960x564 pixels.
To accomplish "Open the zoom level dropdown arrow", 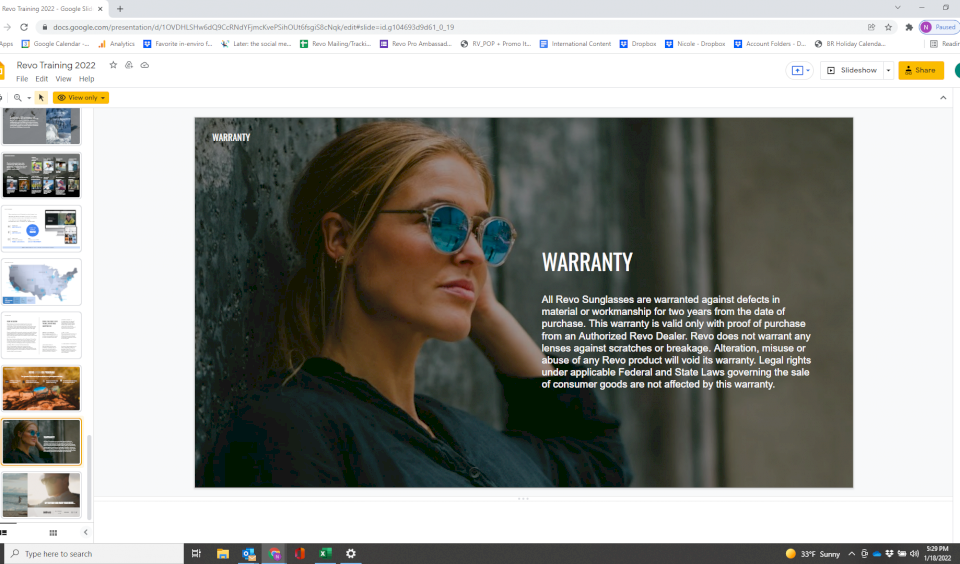I will tap(29, 98).
